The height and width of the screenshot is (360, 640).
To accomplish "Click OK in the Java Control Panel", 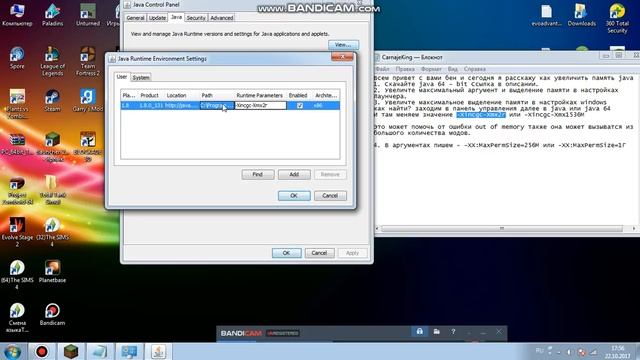I will 287,253.
